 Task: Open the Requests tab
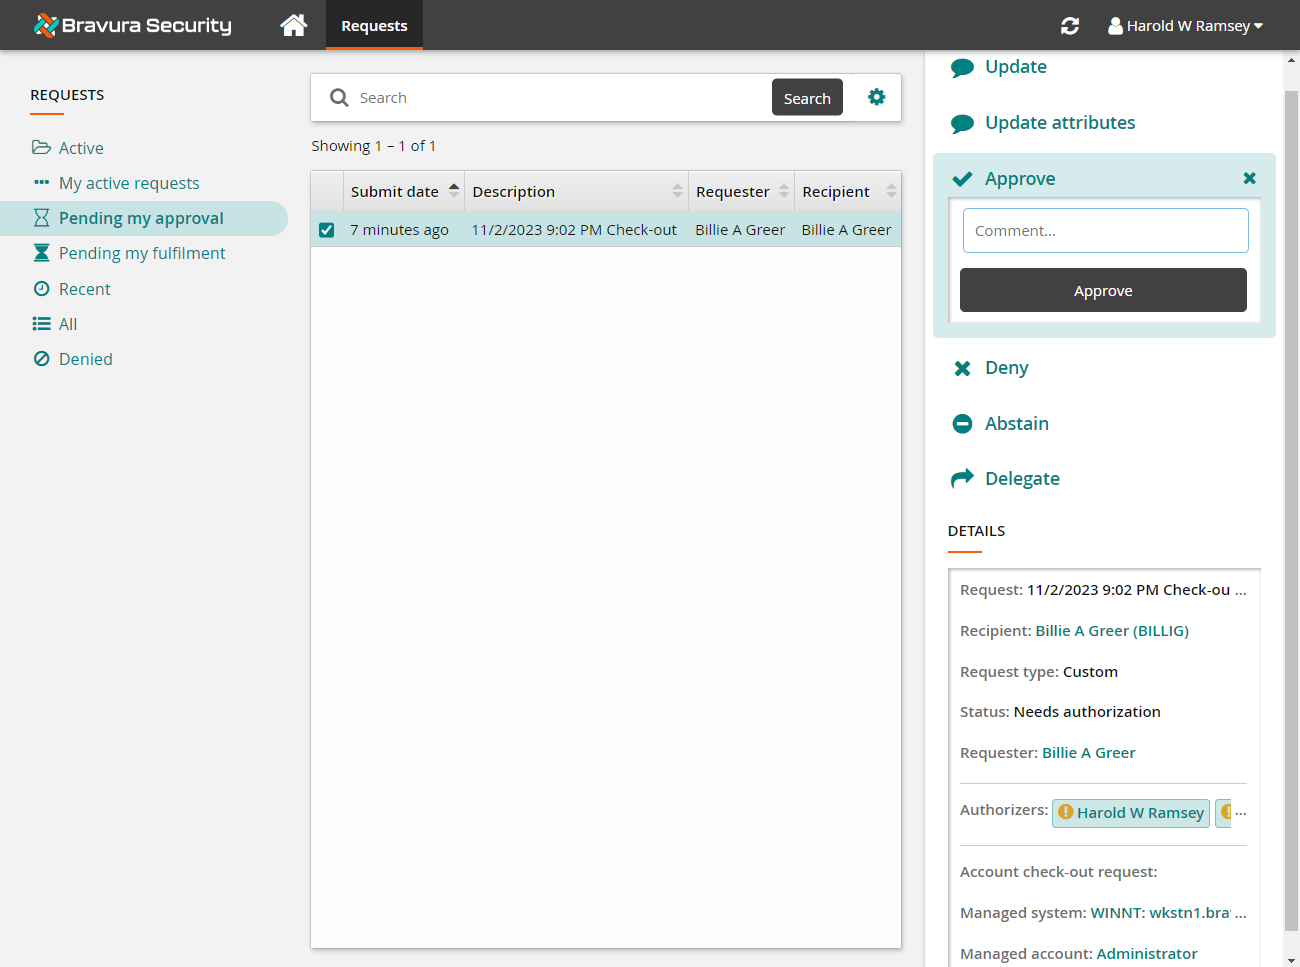point(374,26)
